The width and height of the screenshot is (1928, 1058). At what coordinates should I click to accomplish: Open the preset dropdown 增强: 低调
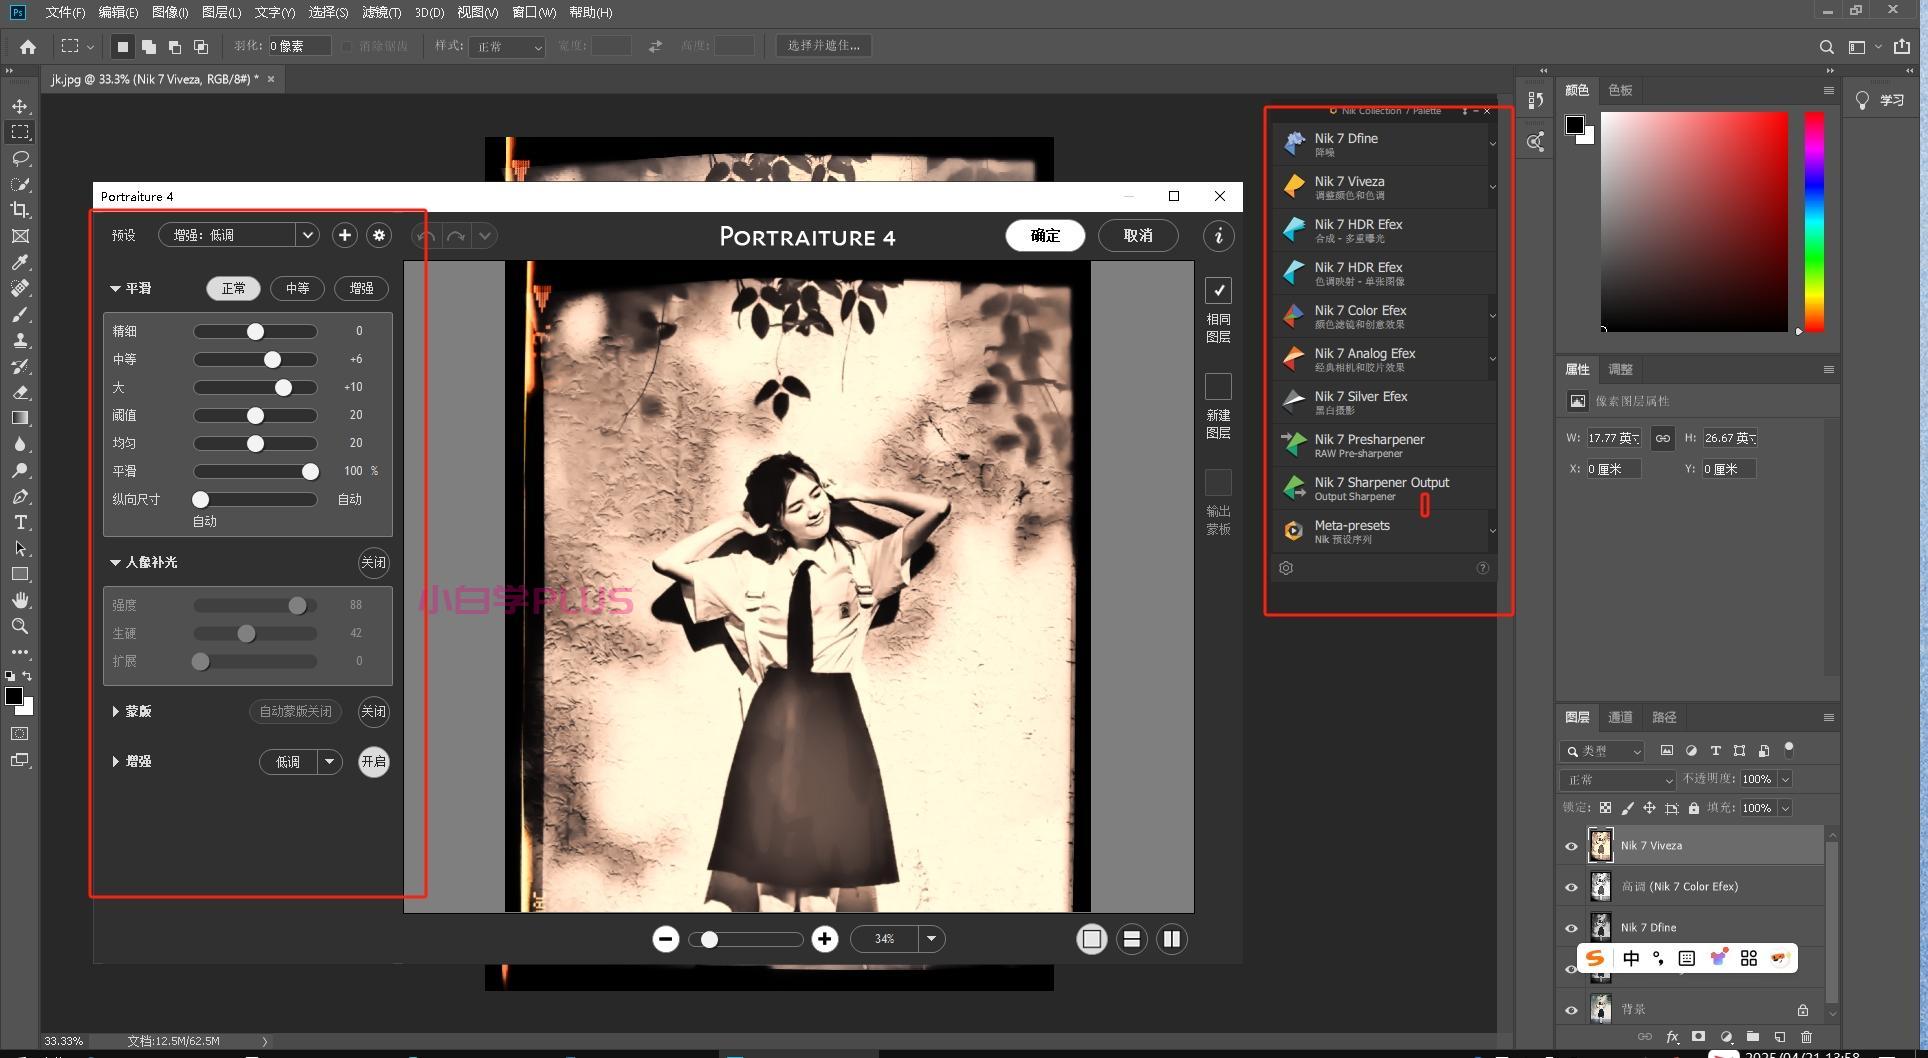click(238, 235)
